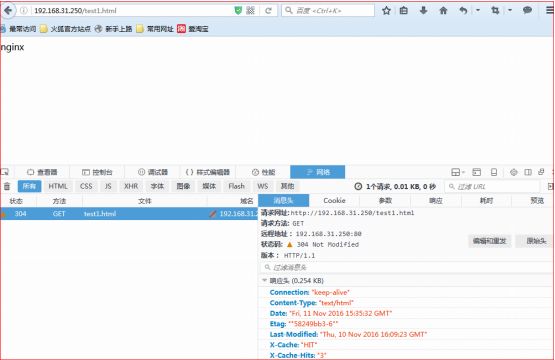Toggle the CSS request filter

coord(86,186)
